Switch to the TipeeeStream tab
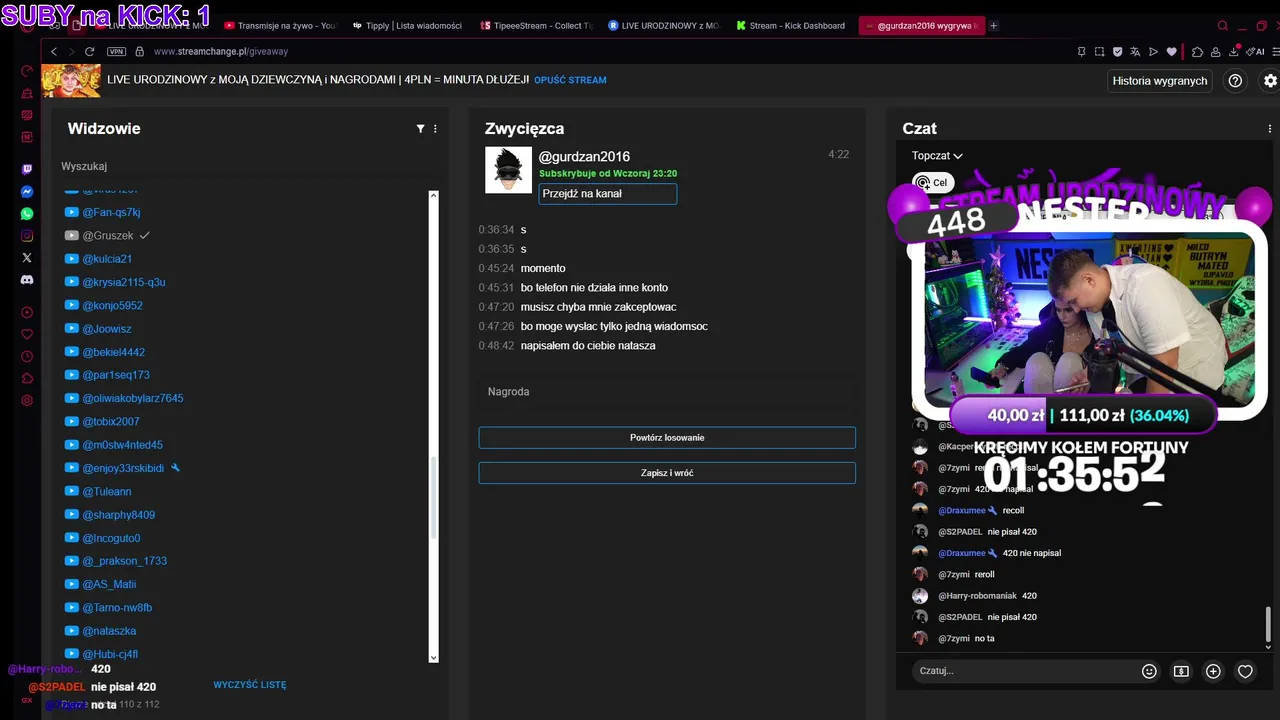The image size is (1280, 720). [x=536, y=25]
